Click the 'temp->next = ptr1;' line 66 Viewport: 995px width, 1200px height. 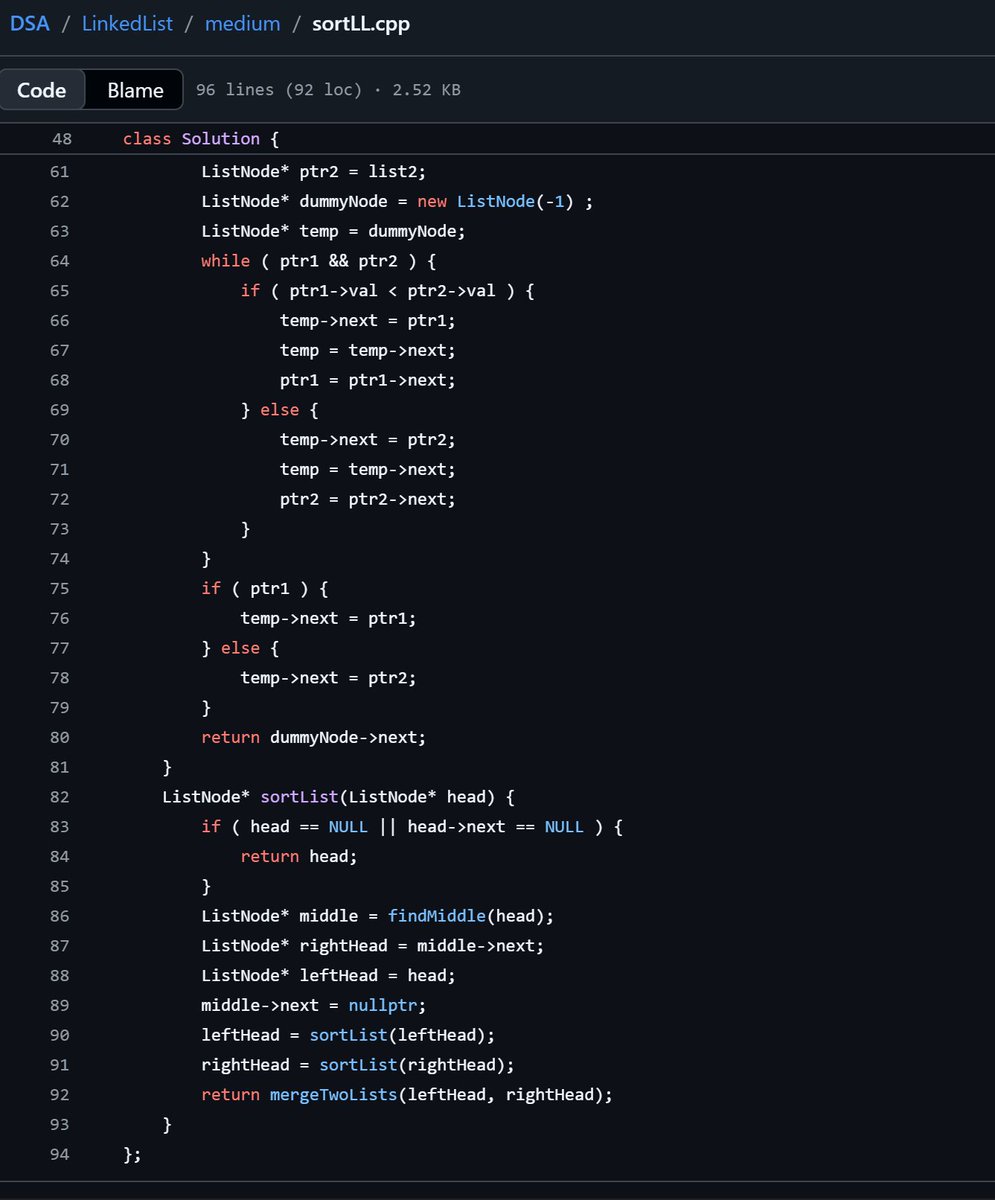click(x=368, y=321)
